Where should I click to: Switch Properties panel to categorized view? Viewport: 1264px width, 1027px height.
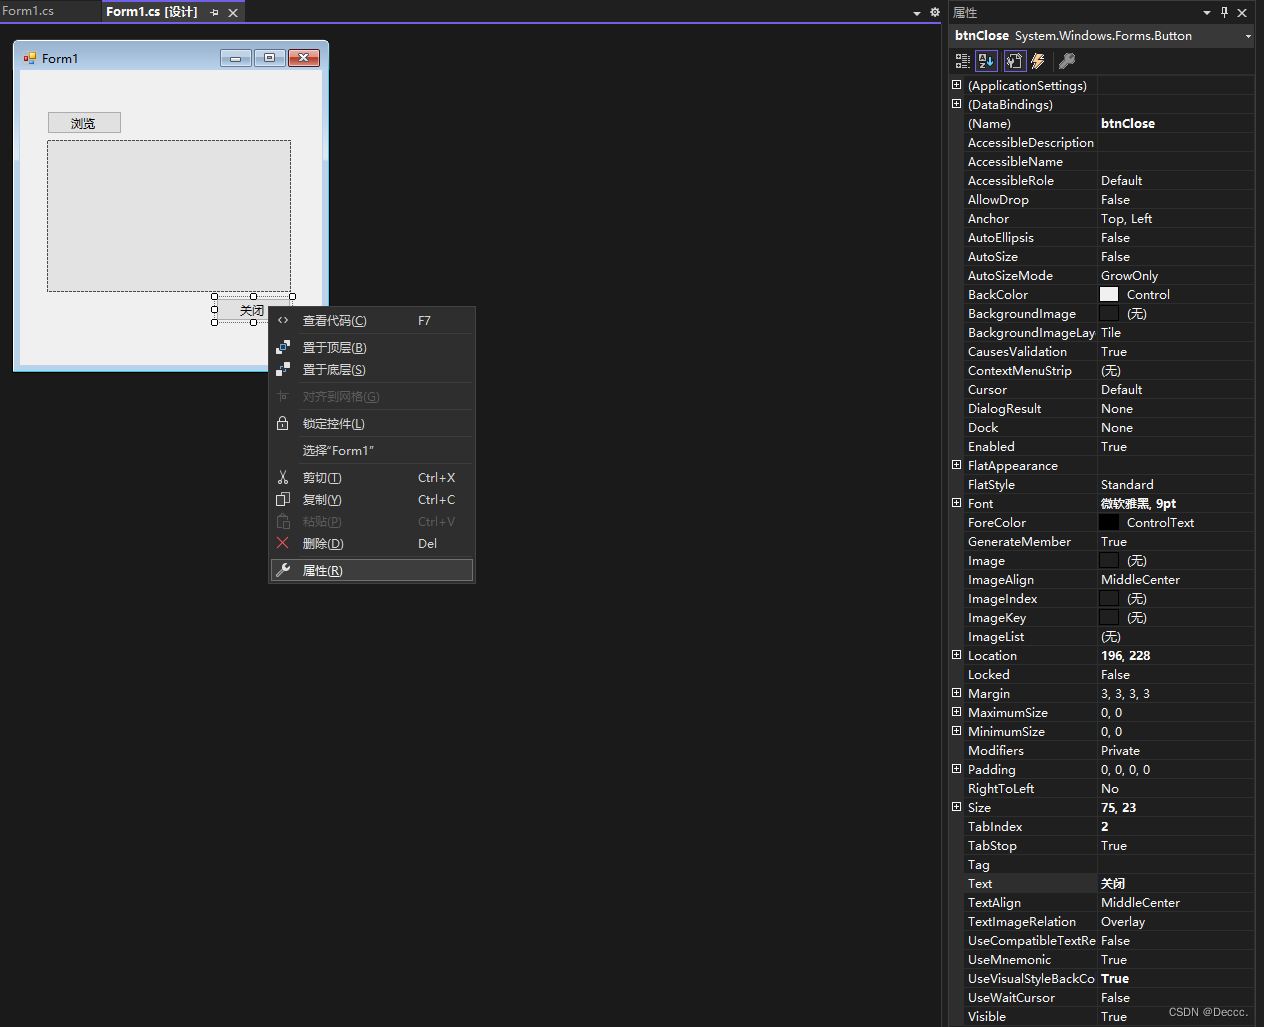(961, 61)
